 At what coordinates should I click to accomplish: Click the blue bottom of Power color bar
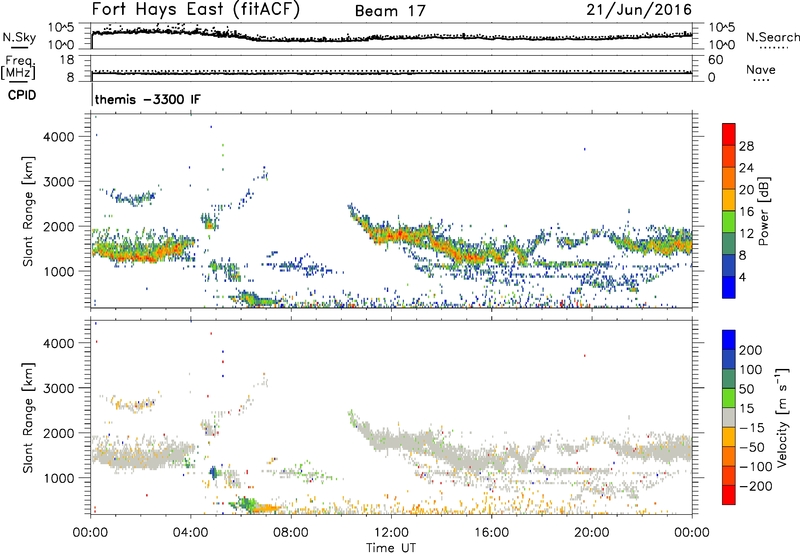(x=729, y=287)
